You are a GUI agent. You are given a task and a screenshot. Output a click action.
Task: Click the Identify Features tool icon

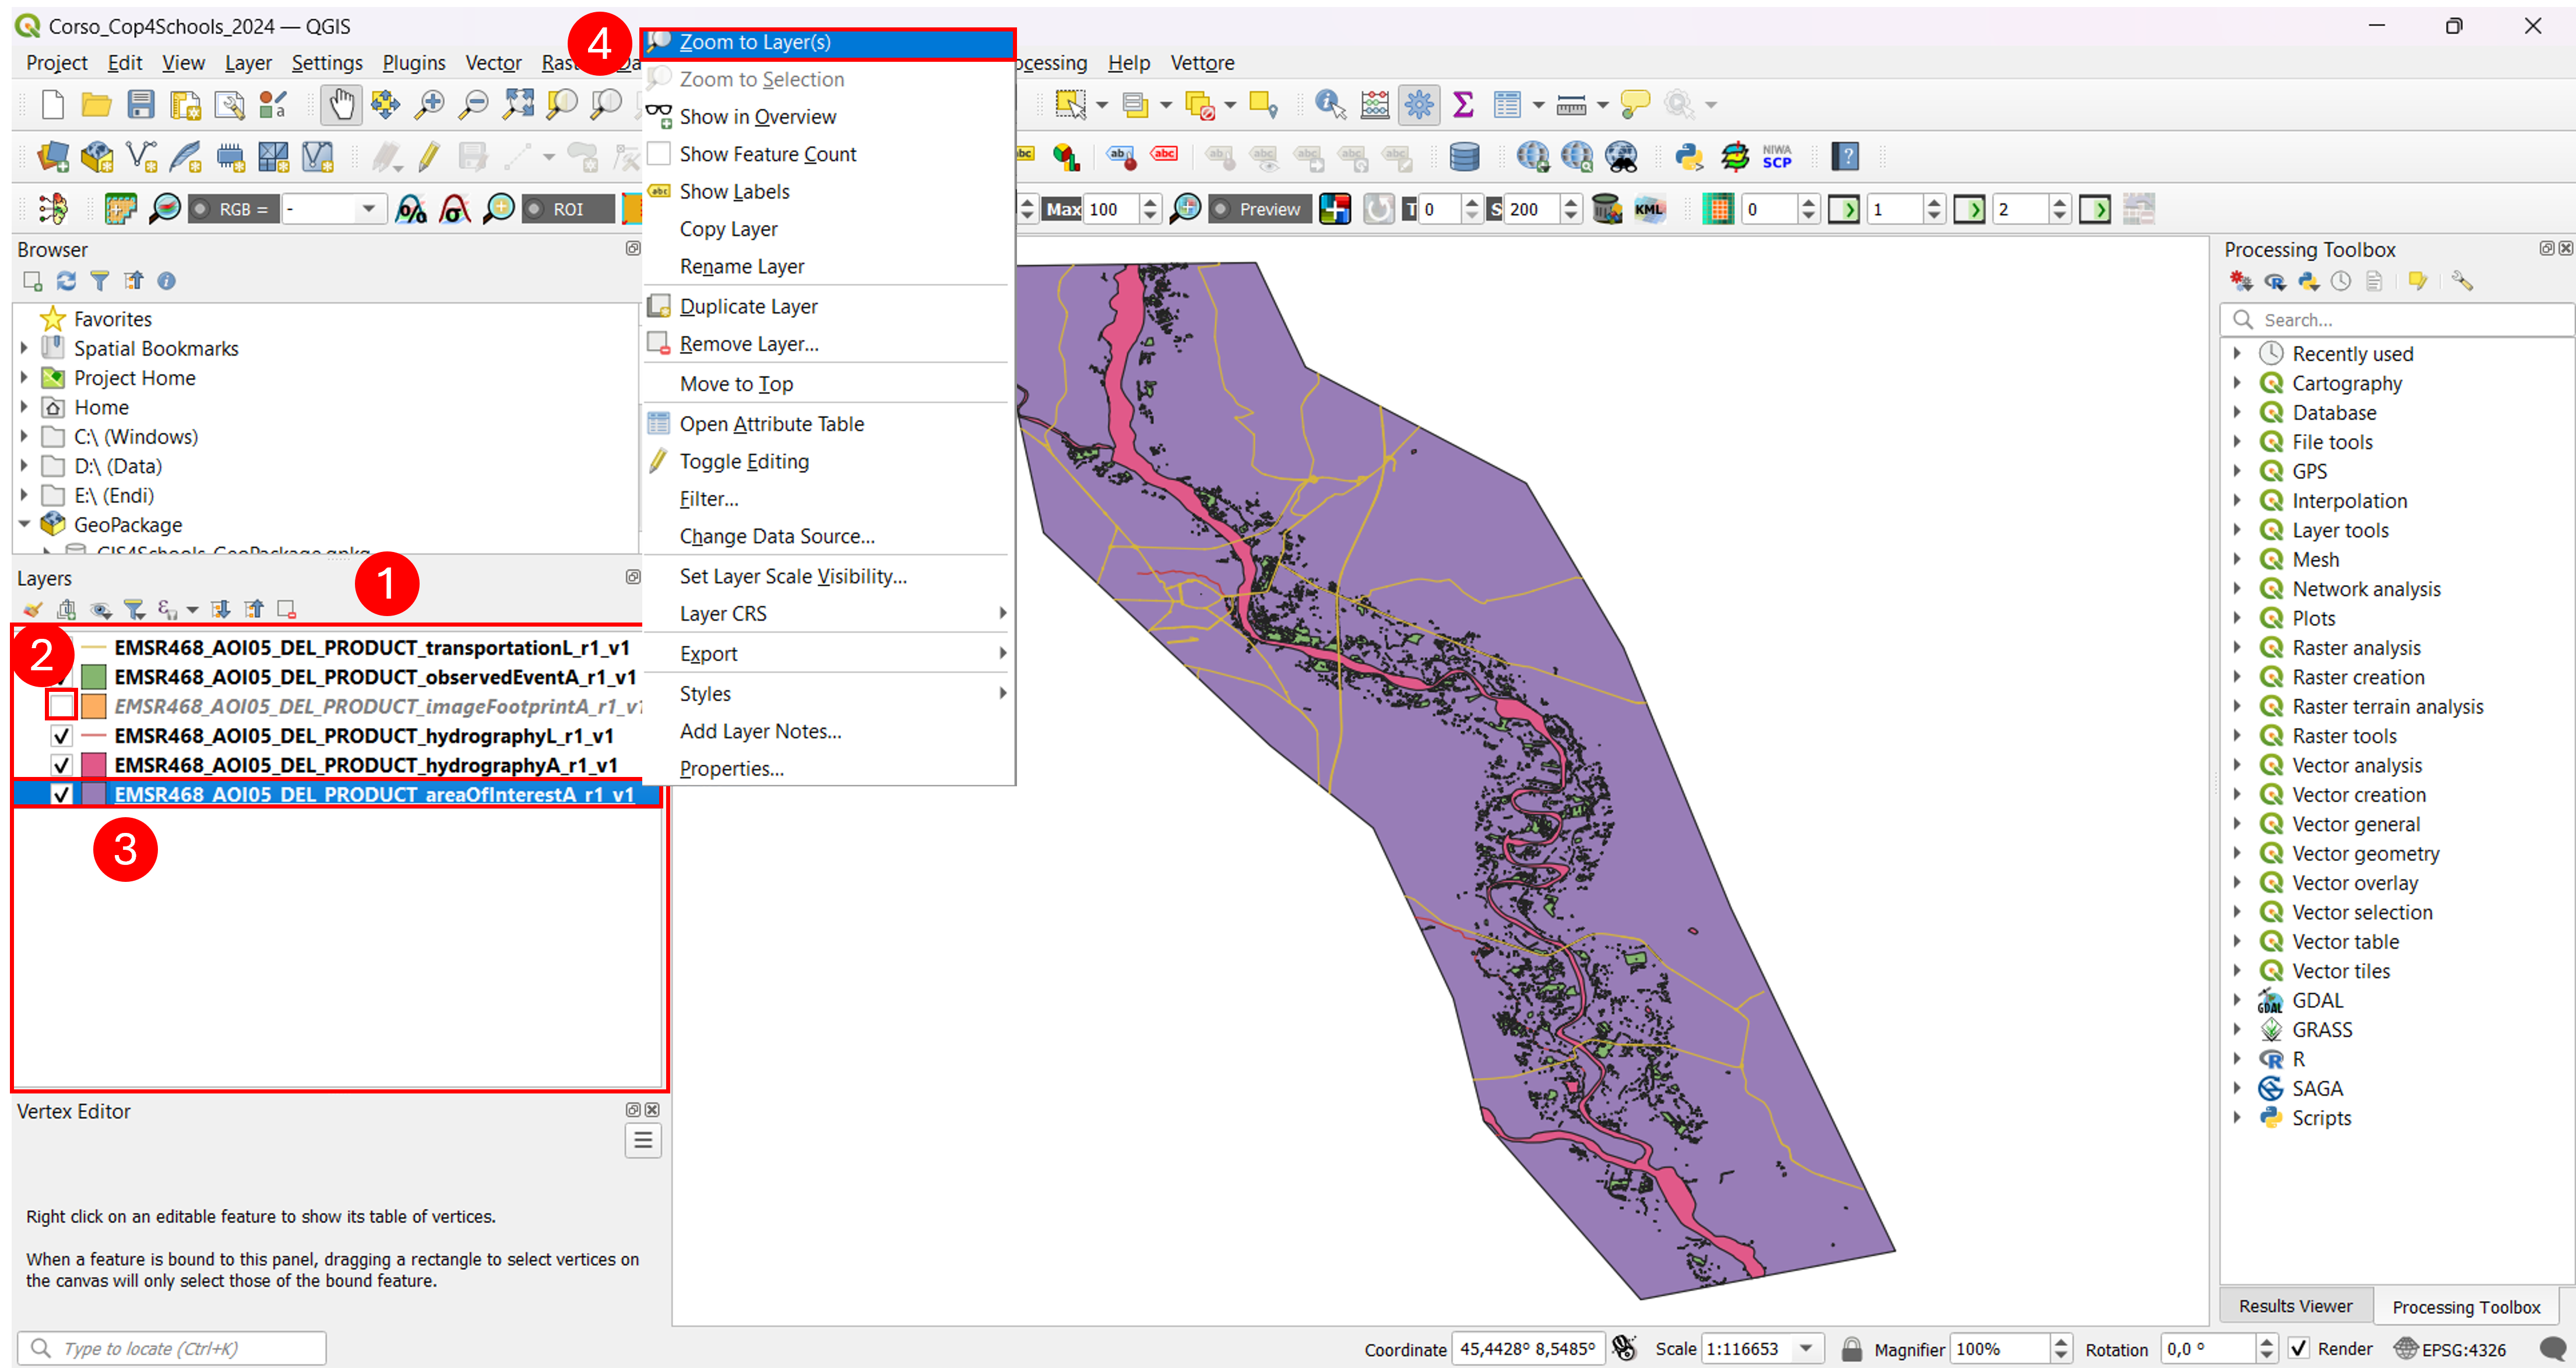1330,104
